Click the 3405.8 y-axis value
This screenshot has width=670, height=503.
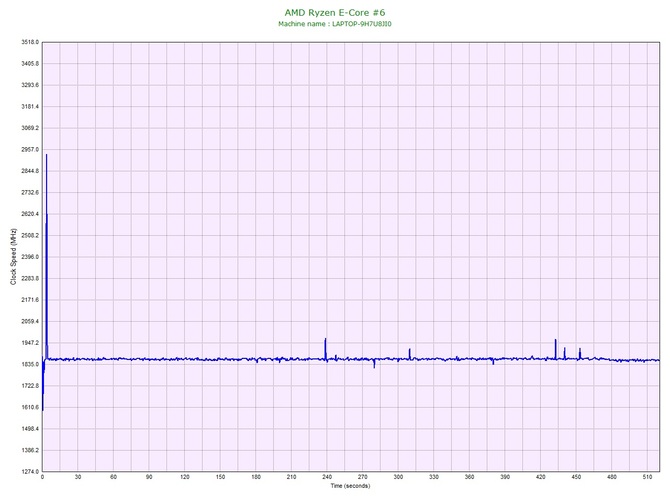tap(30, 64)
